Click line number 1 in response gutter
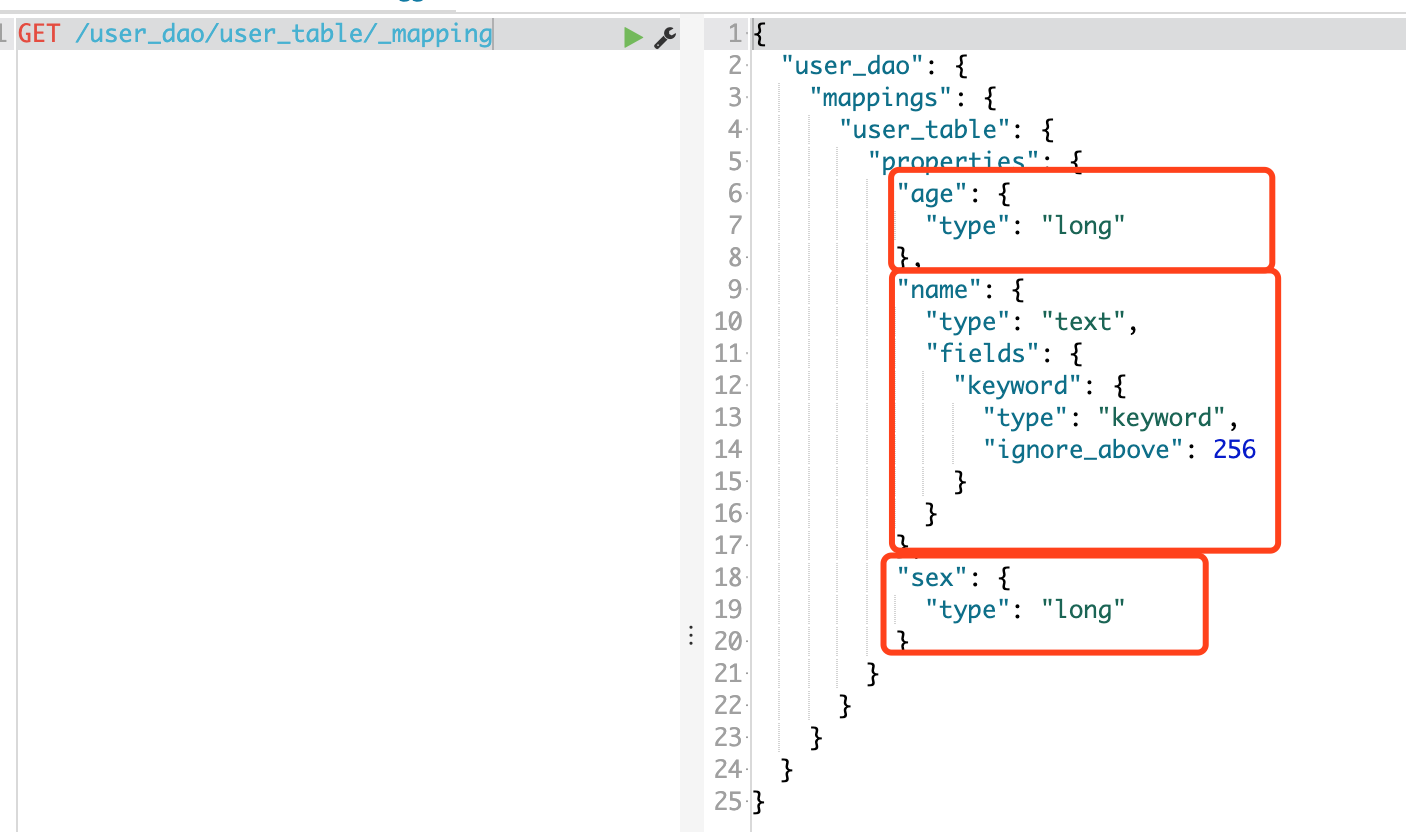Viewport: 1406px width, 832px height. [736, 34]
